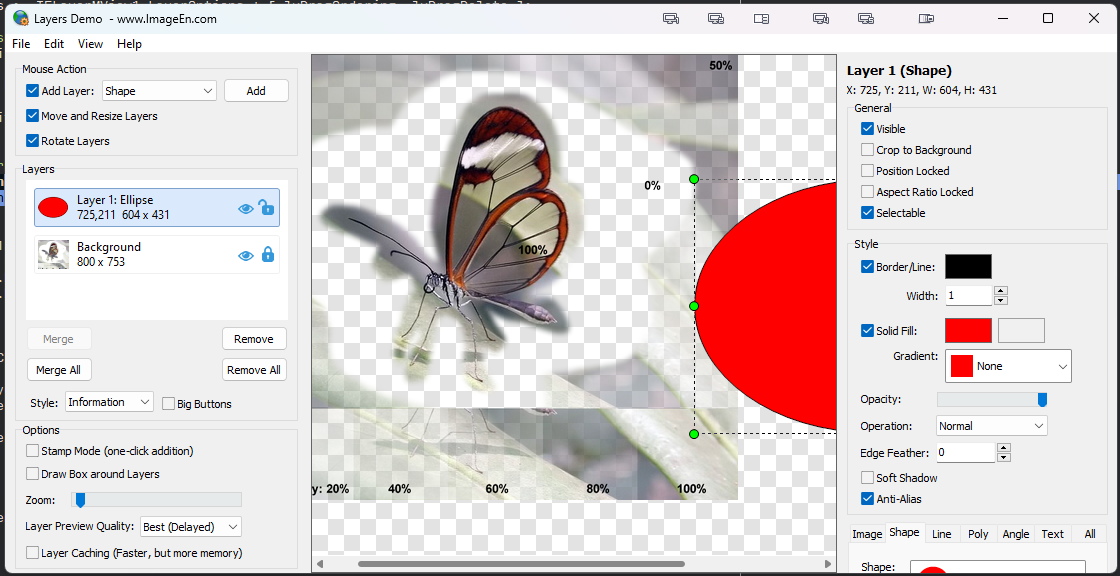This screenshot has width=1120, height=576.
Task: Uncheck the Visible checkbox
Action: click(x=867, y=129)
